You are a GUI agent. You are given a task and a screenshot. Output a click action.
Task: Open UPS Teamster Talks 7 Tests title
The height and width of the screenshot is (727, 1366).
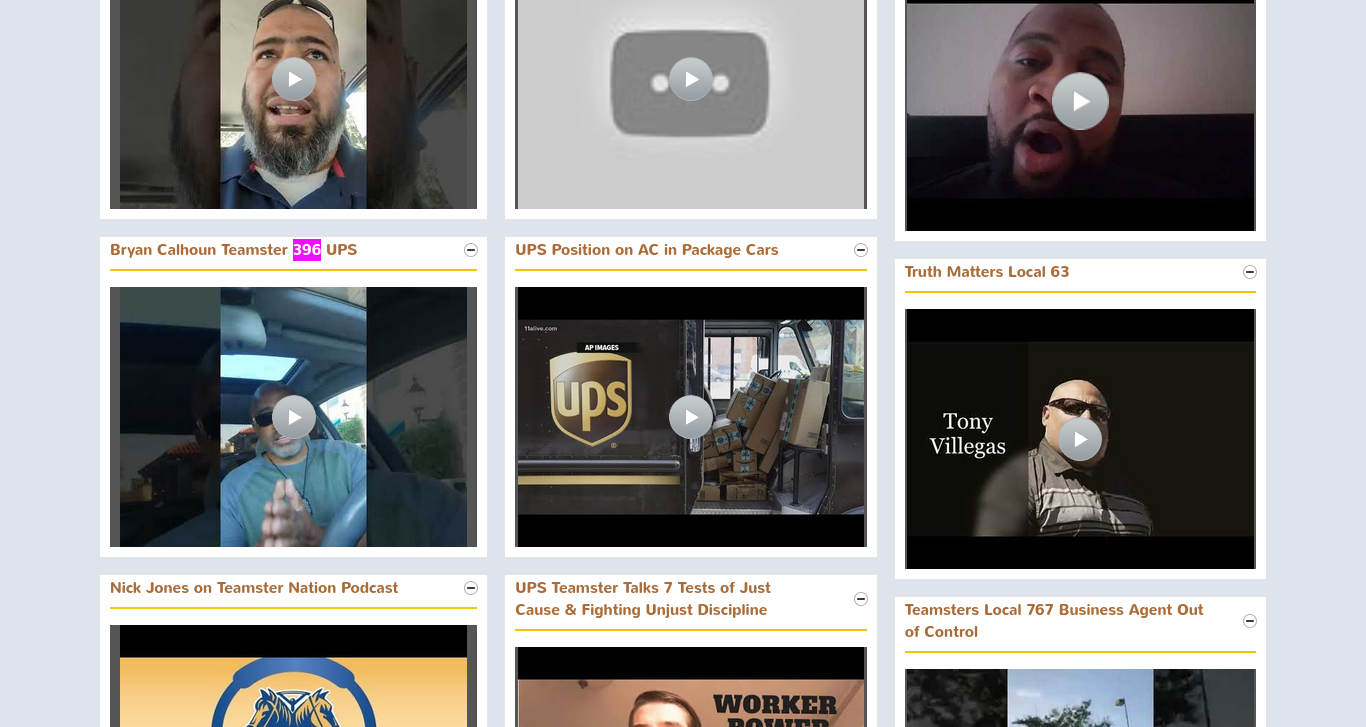(x=643, y=599)
